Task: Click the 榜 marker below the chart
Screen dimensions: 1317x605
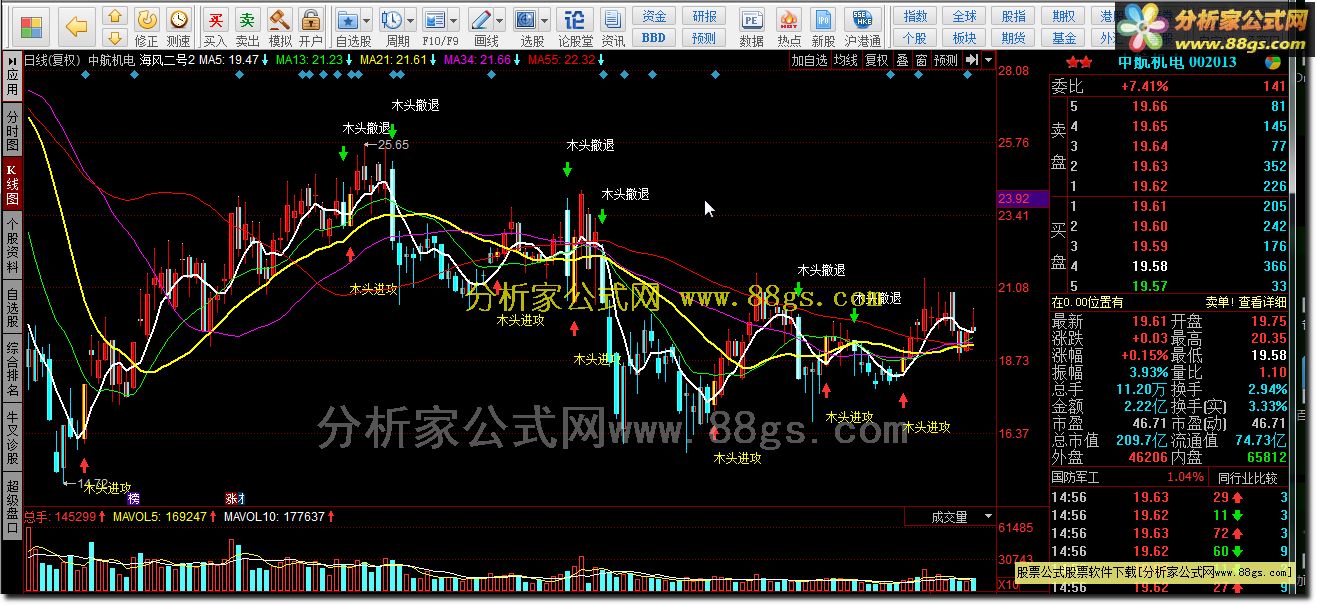Action: (x=134, y=497)
